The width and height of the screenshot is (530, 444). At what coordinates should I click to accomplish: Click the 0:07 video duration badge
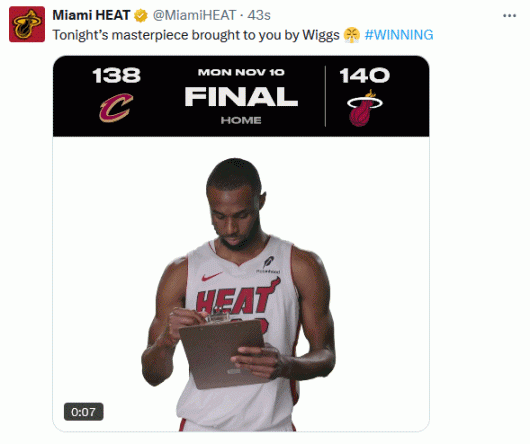click(x=83, y=412)
